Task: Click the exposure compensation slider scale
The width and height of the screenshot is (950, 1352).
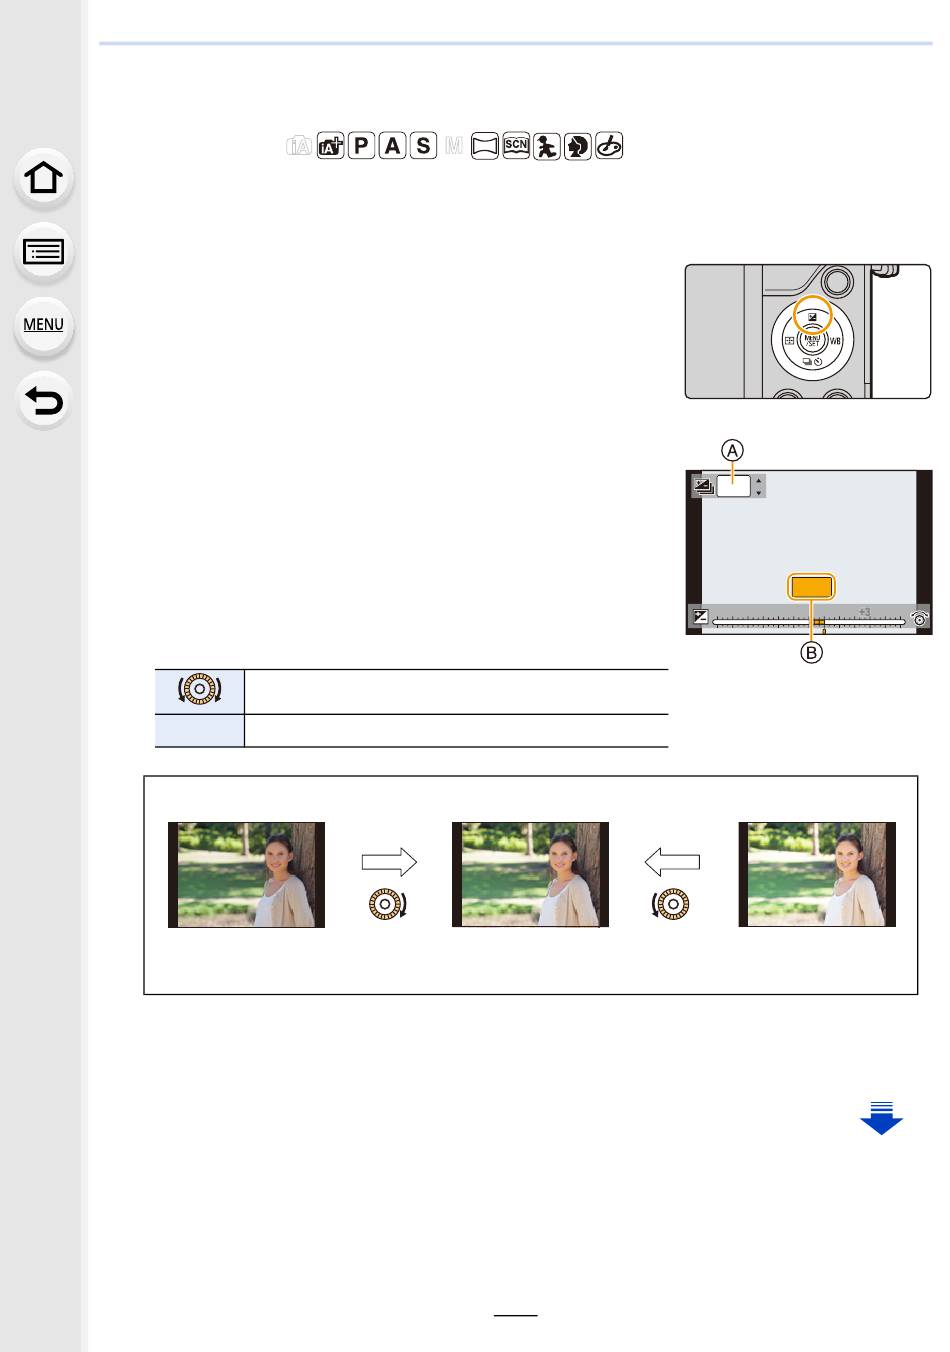Action: (x=809, y=621)
